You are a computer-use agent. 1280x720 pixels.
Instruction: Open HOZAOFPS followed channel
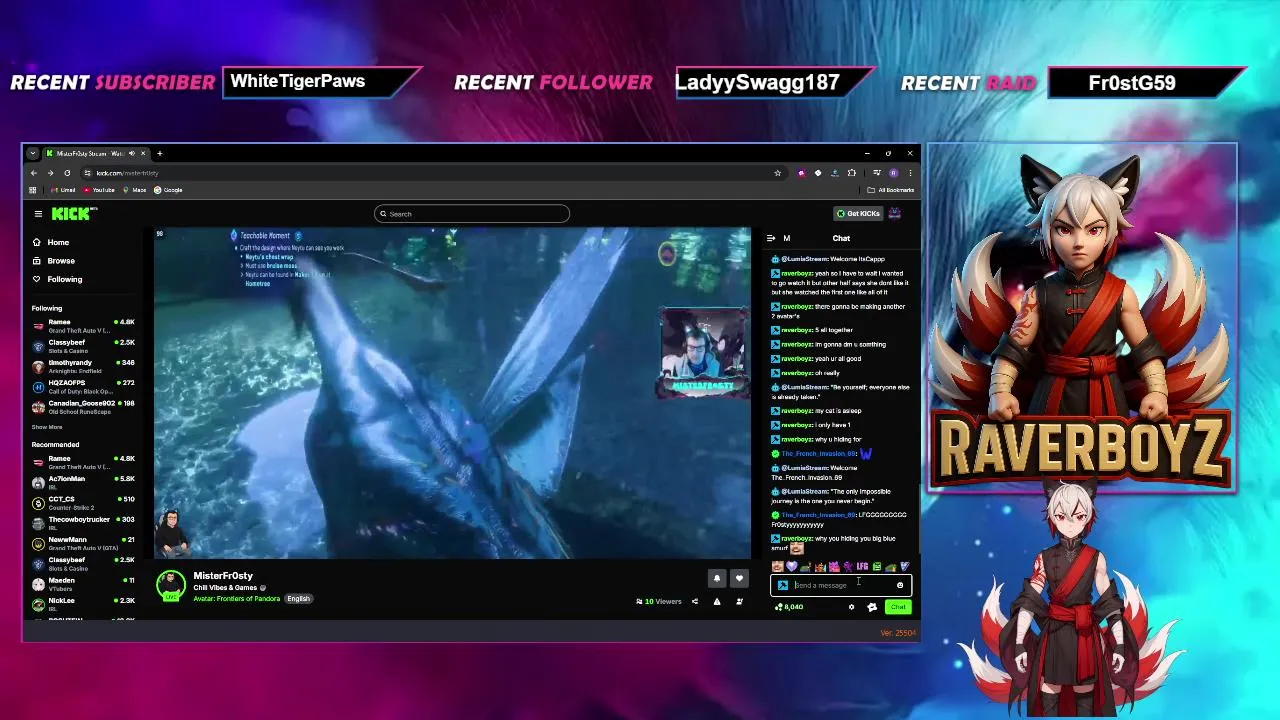pos(84,386)
